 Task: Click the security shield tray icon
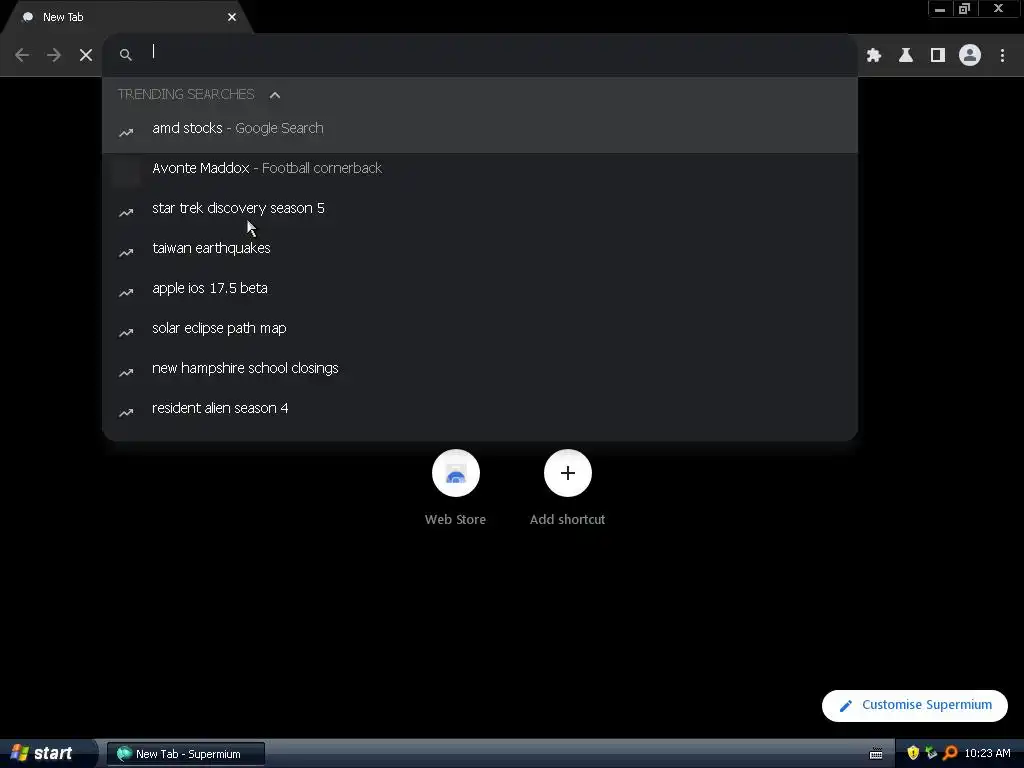pyautogui.click(x=913, y=753)
